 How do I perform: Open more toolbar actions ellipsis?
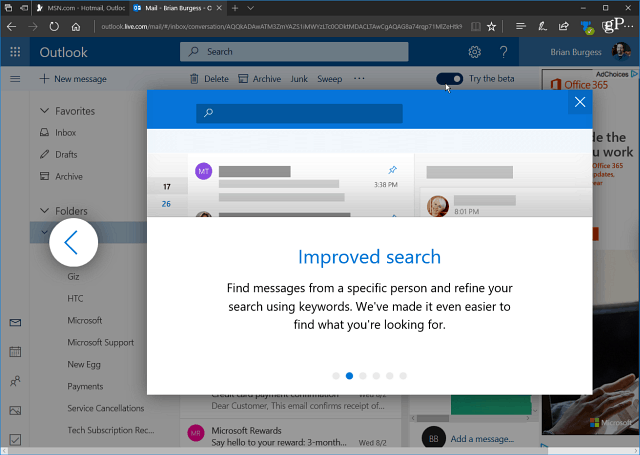tap(359, 78)
